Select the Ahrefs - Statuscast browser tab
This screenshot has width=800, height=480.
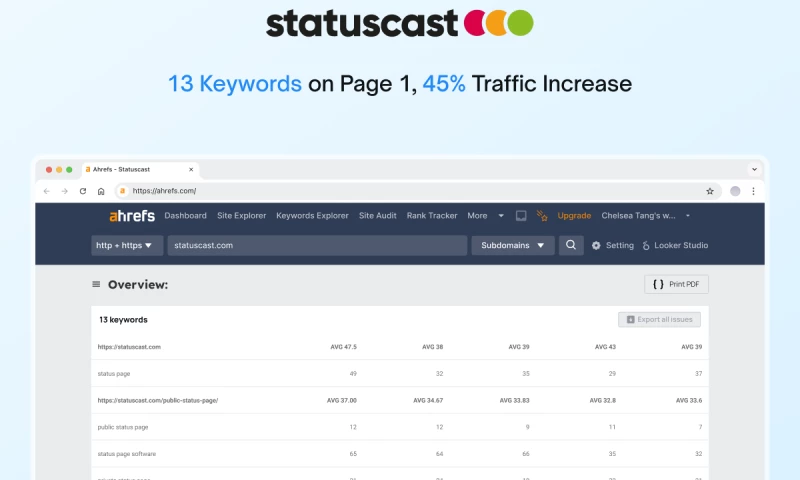point(140,169)
